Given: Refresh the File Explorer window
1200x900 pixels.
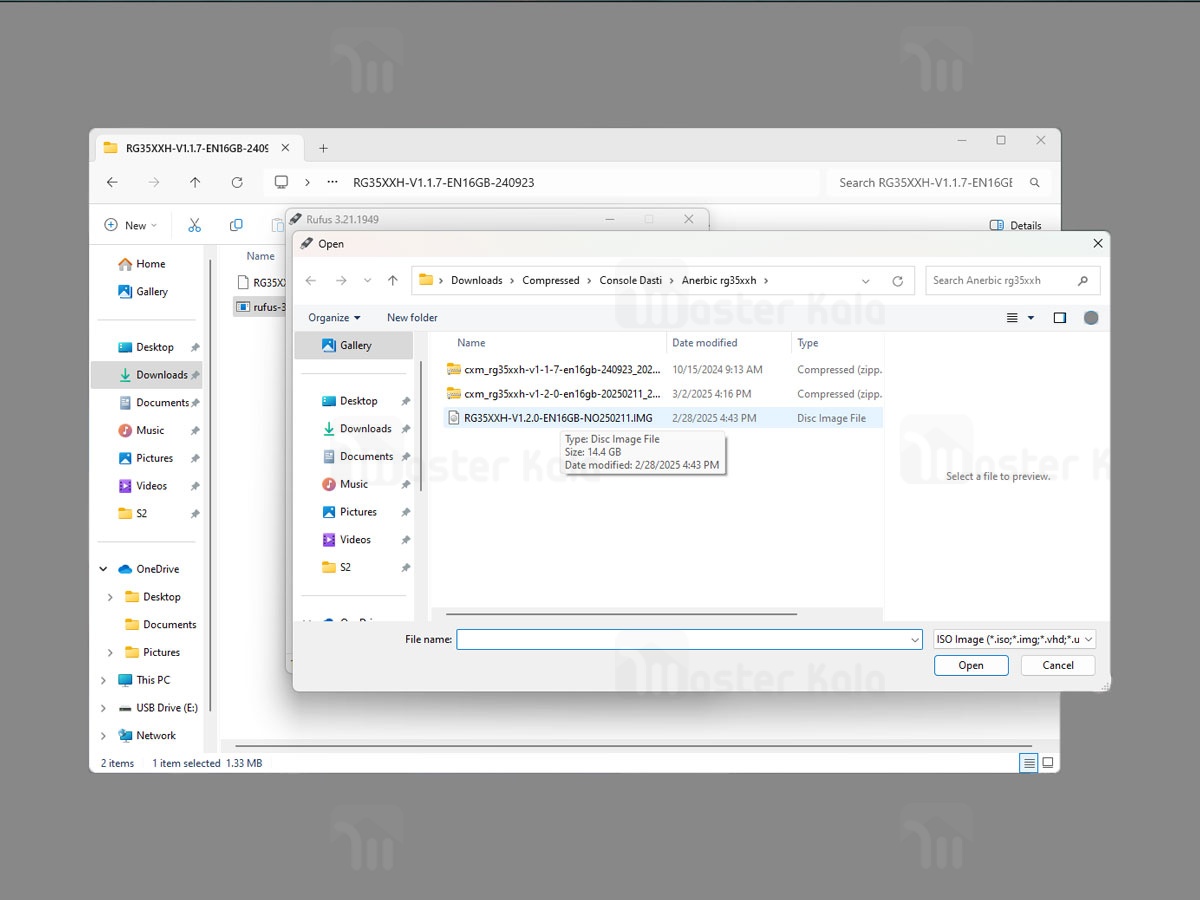Looking at the screenshot, I should [237, 183].
